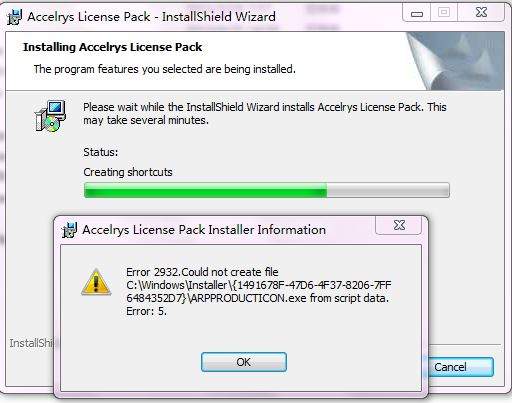Click the computer and CD installer icon
The height and width of the screenshot is (403, 512).
(x=50, y=116)
